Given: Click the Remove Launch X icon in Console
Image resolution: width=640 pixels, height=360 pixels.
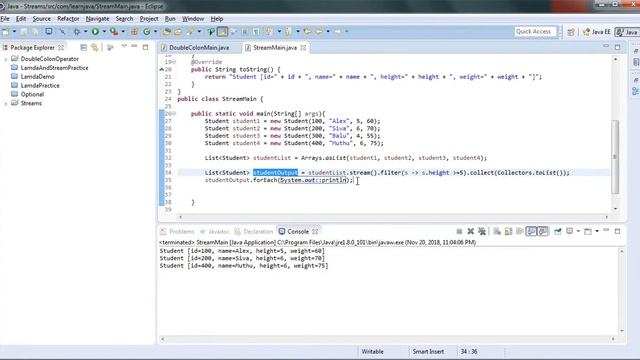Looking at the screenshot, I should point(471,231).
